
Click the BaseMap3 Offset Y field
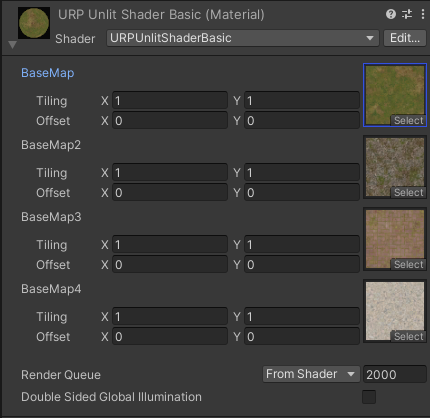(x=302, y=265)
